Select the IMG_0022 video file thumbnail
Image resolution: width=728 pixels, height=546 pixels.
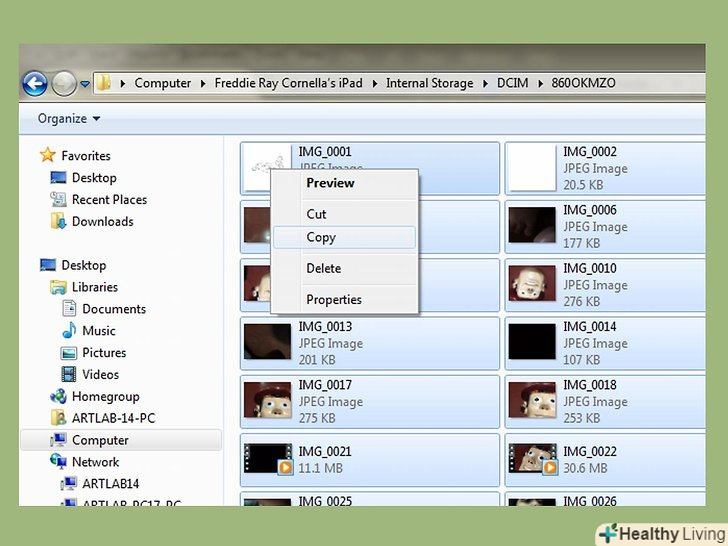532,459
